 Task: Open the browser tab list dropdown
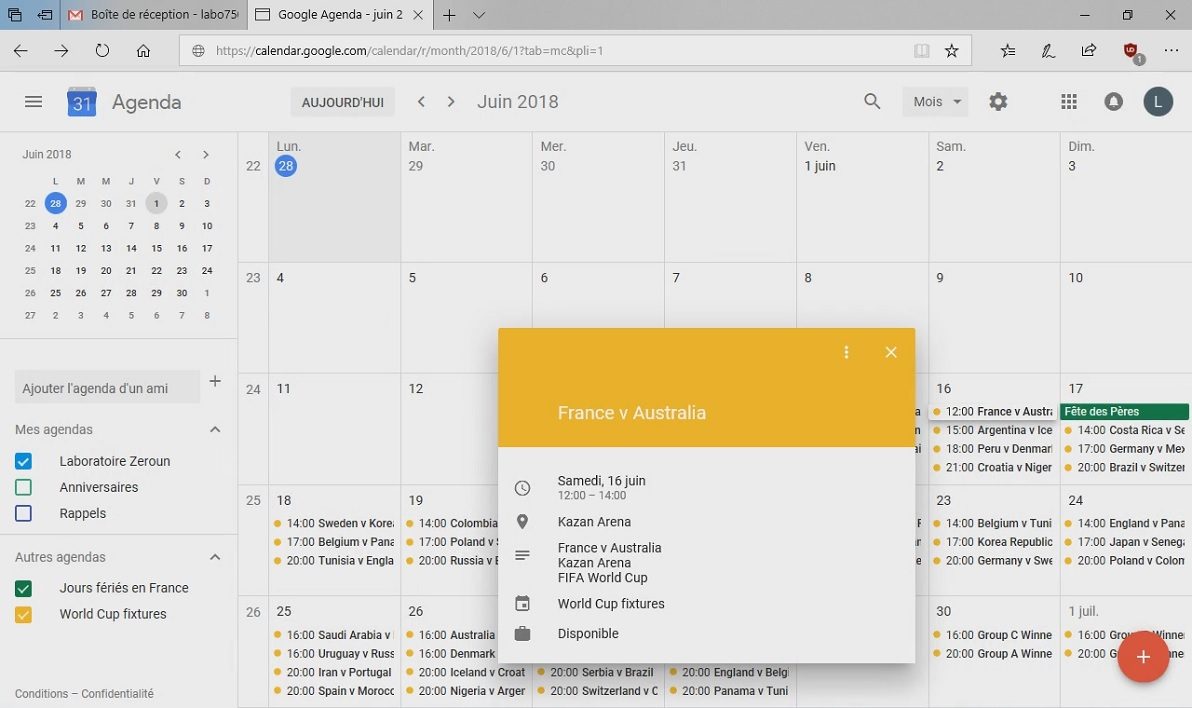(479, 15)
